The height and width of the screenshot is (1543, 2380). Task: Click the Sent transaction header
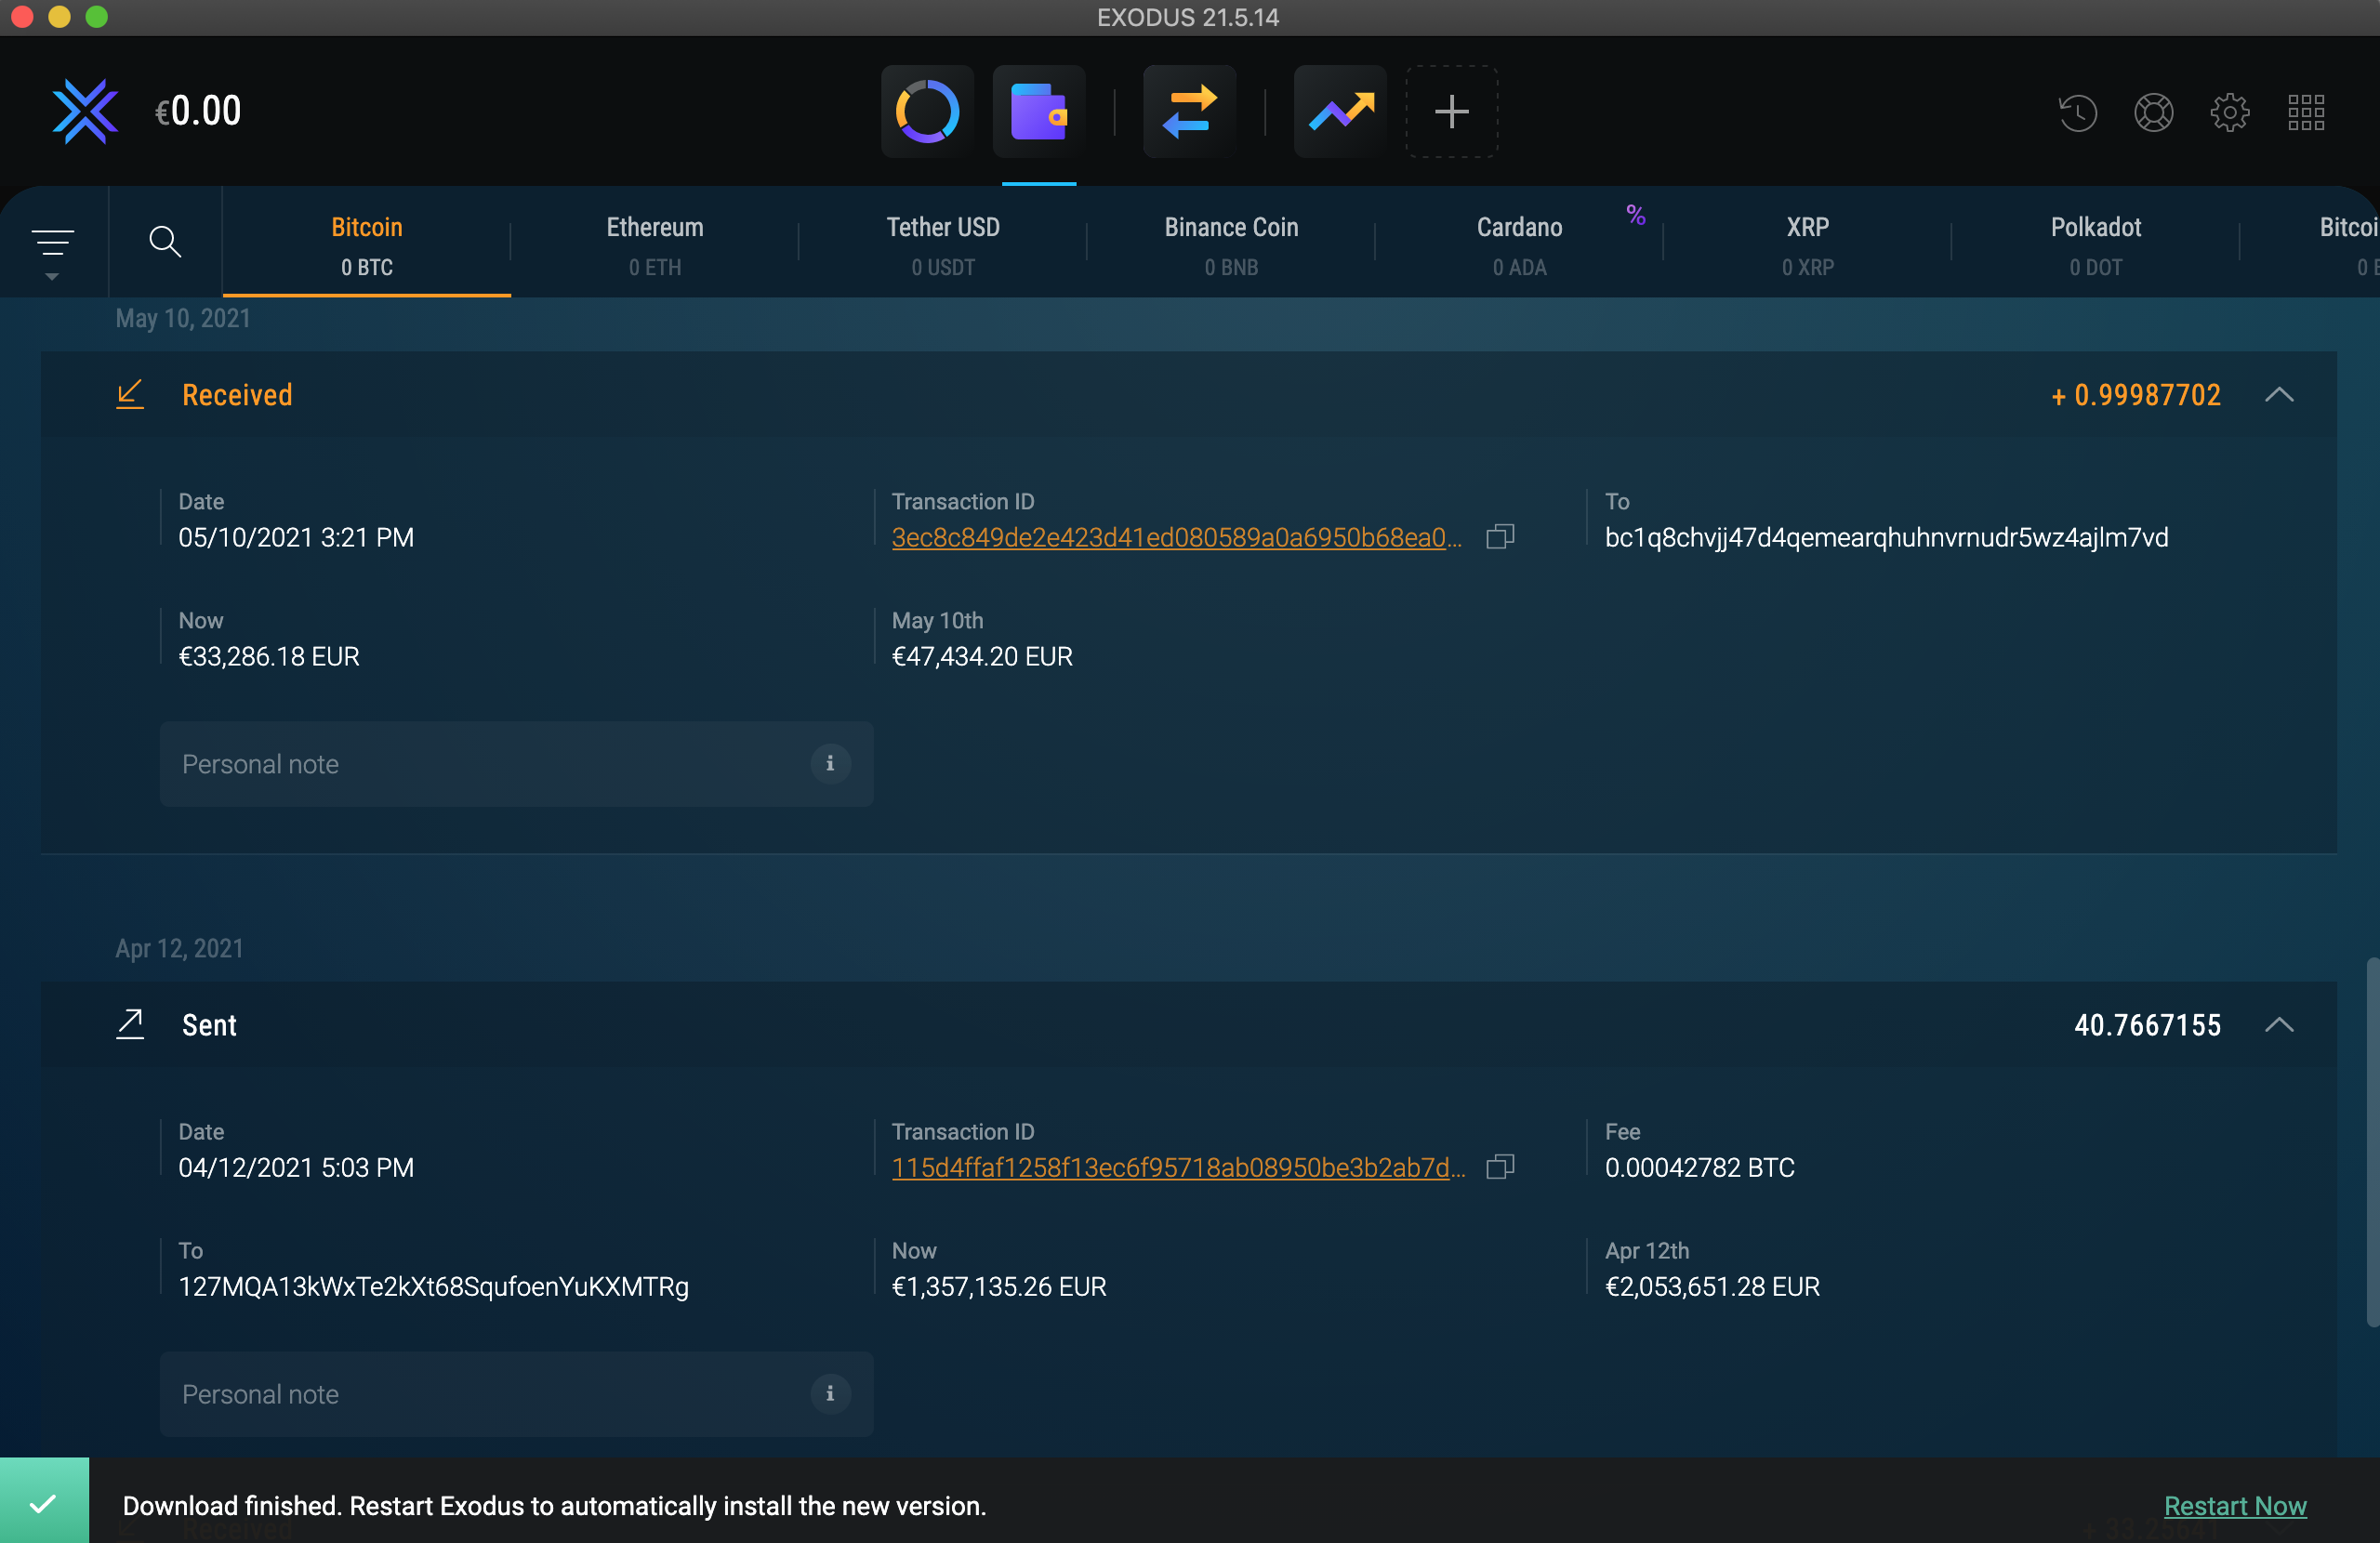(1189, 1024)
